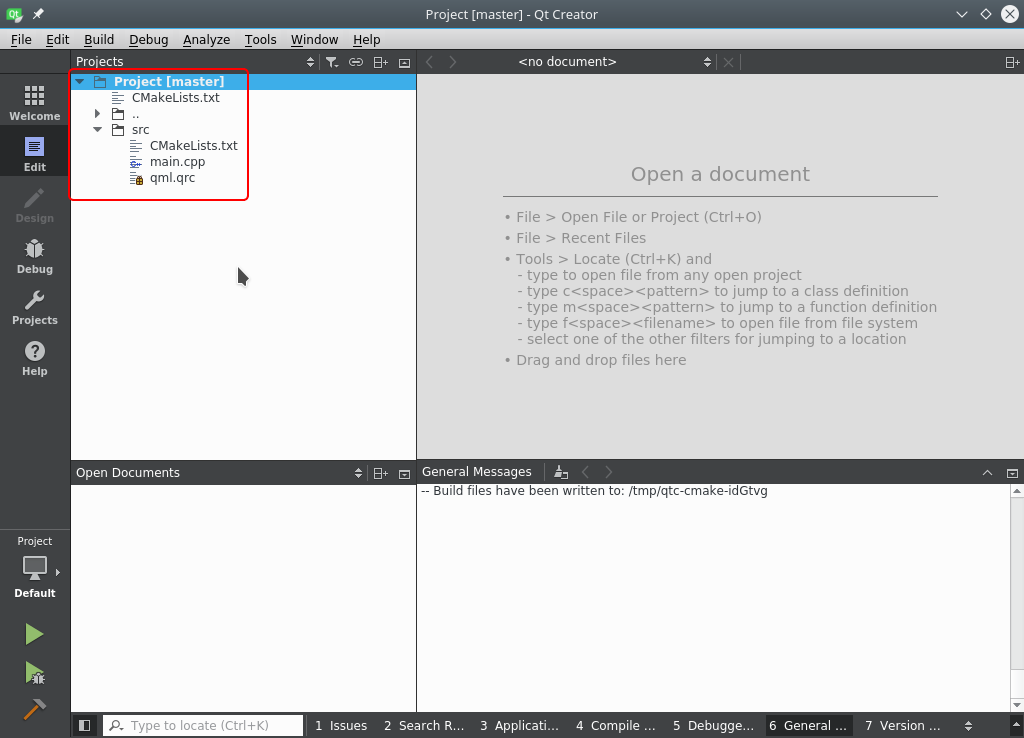
Task: Close the Projects side panel
Action: (405, 63)
